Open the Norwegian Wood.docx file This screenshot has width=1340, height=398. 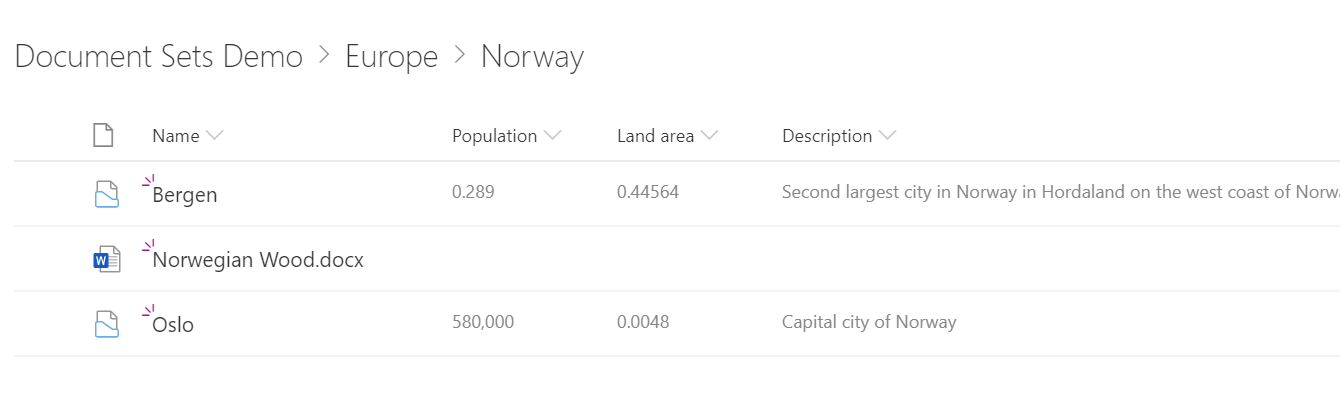click(258, 260)
